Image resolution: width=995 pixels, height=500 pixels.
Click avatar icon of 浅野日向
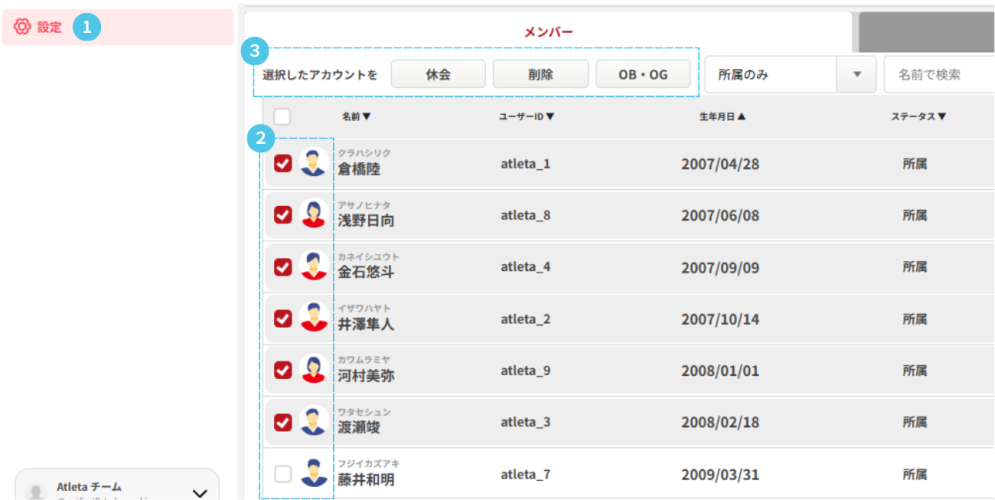click(x=313, y=215)
